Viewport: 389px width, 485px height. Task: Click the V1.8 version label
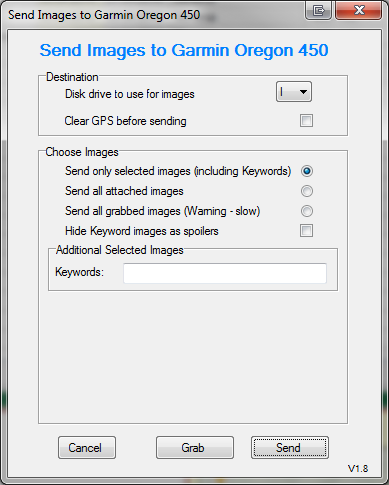pyautogui.click(x=358, y=469)
